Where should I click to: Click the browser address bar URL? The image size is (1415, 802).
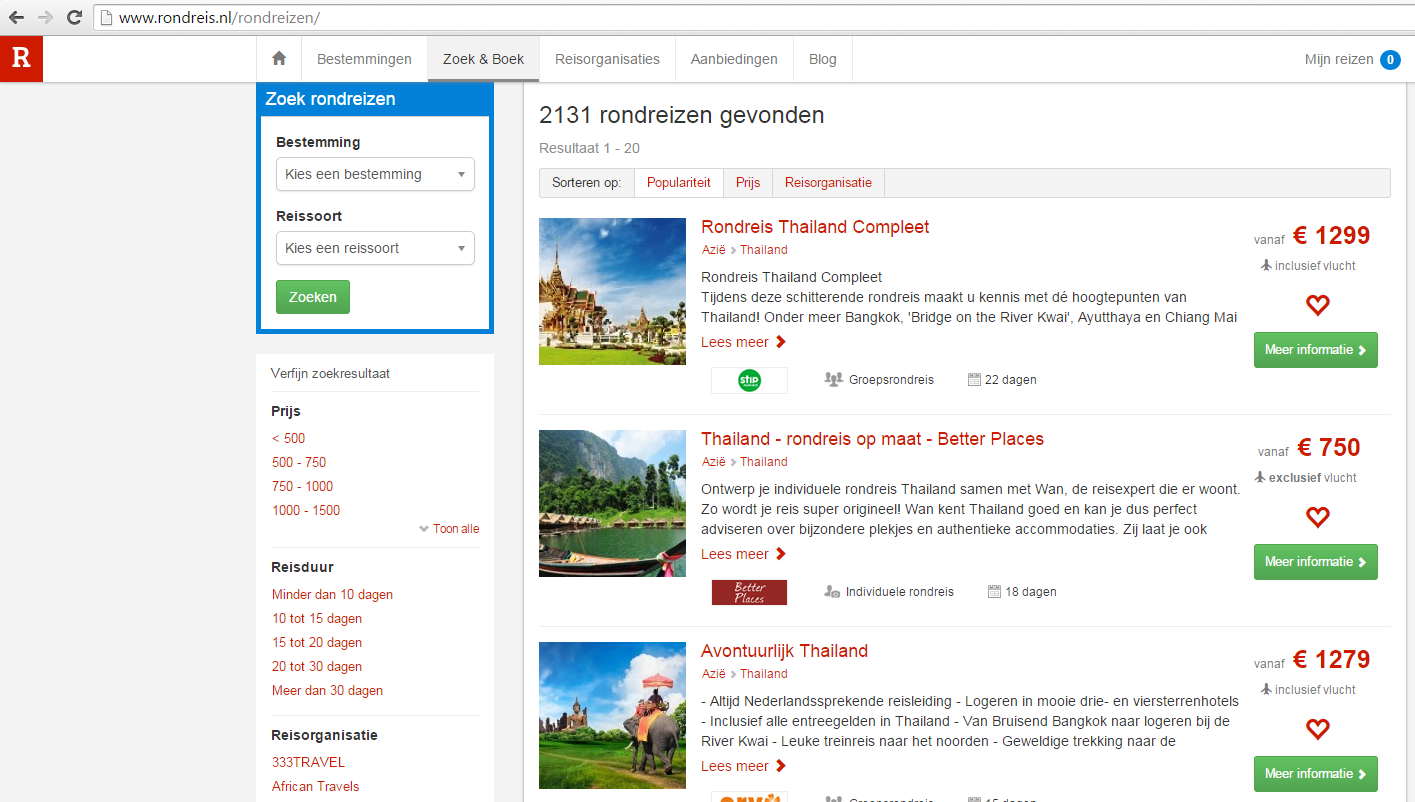(x=220, y=18)
